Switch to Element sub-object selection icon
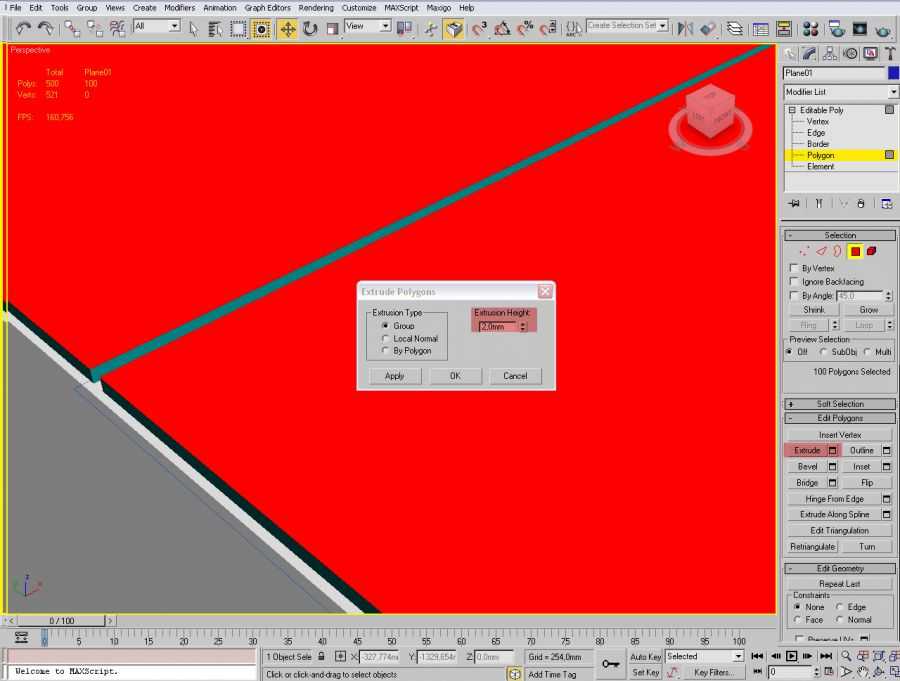Screen dimensions: 900x681 tap(871, 251)
